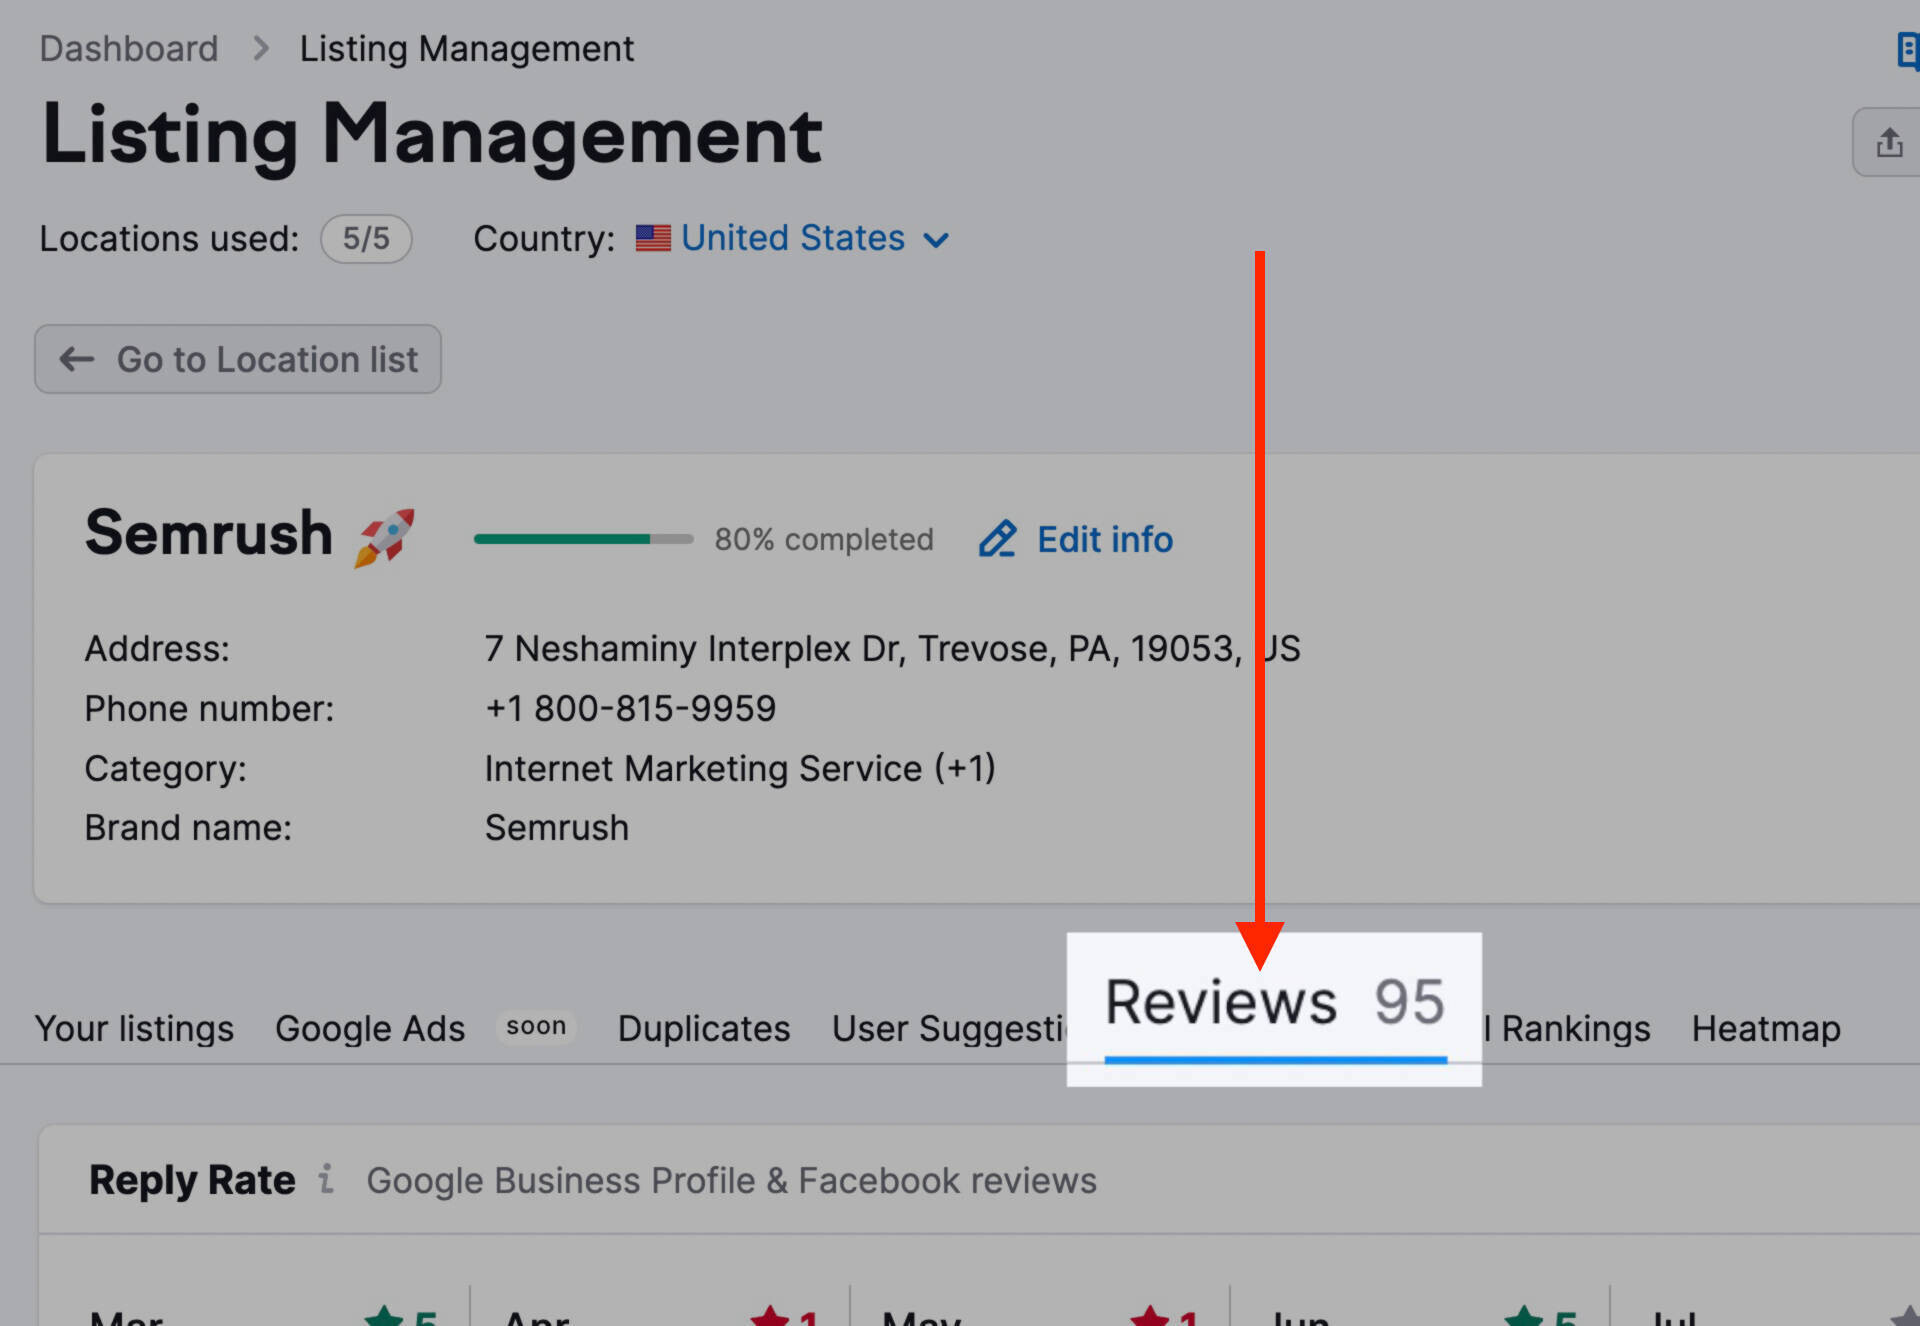Screen dimensions: 1920x1326
Task: Click the share/export icon top right
Action: (1890, 144)
